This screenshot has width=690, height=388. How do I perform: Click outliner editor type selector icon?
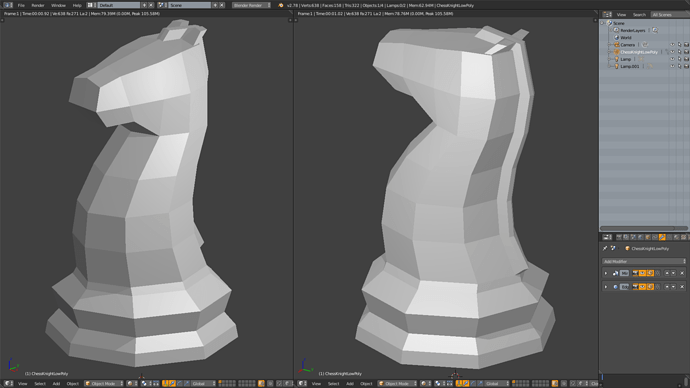607,15
